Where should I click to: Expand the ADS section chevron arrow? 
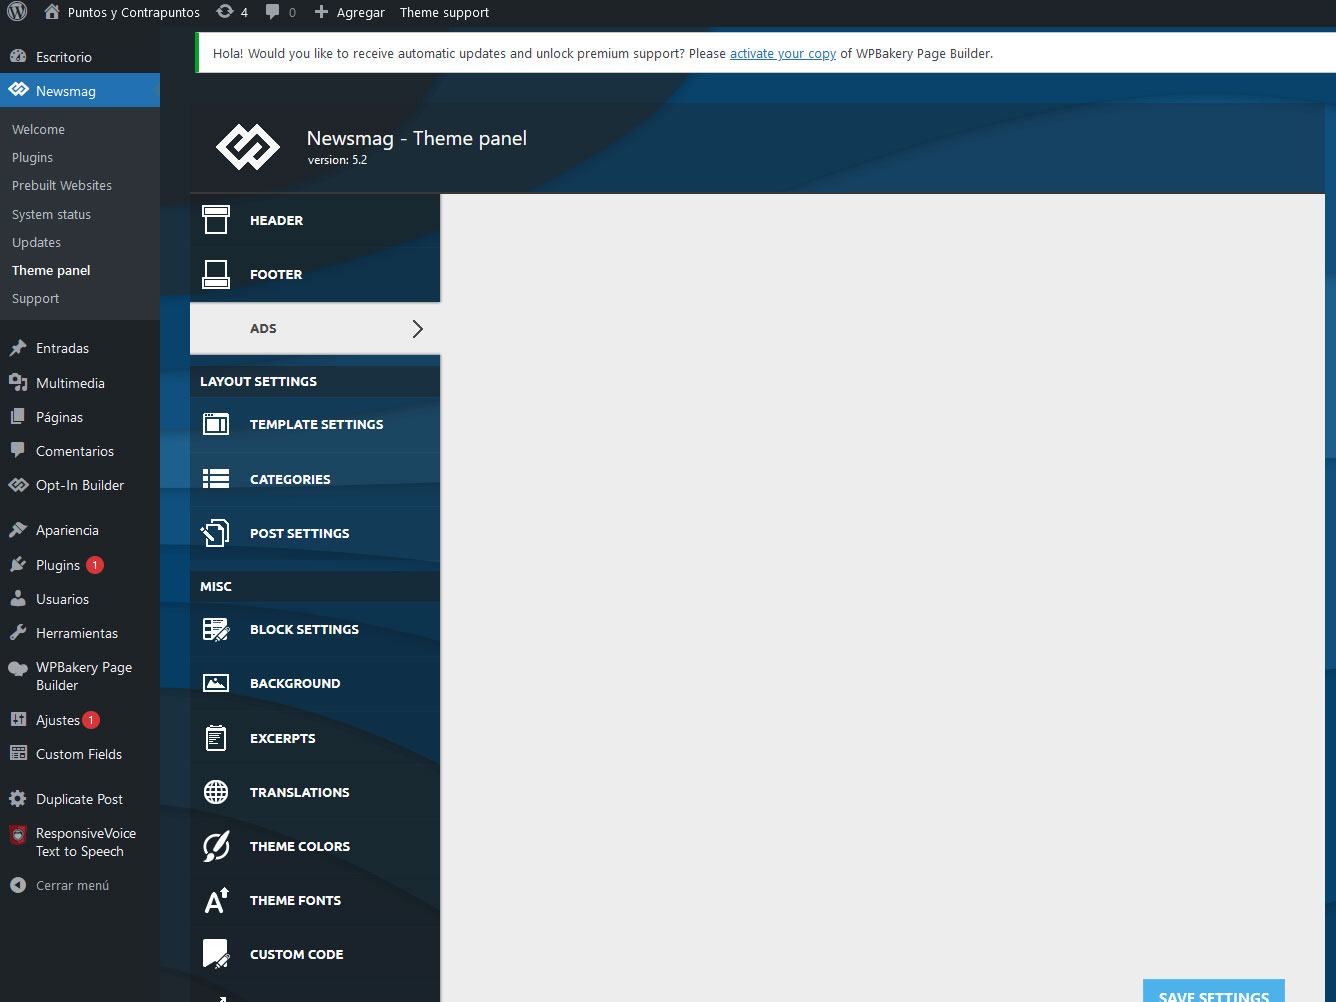pyautogui.click(x=418, y=329)
